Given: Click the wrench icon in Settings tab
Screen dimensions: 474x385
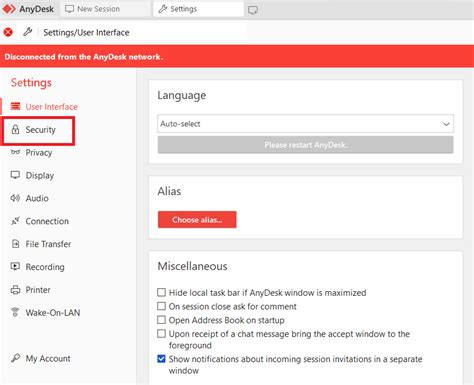Looking at the screenshot, I should pyautogui.click(x=163, y=9).
